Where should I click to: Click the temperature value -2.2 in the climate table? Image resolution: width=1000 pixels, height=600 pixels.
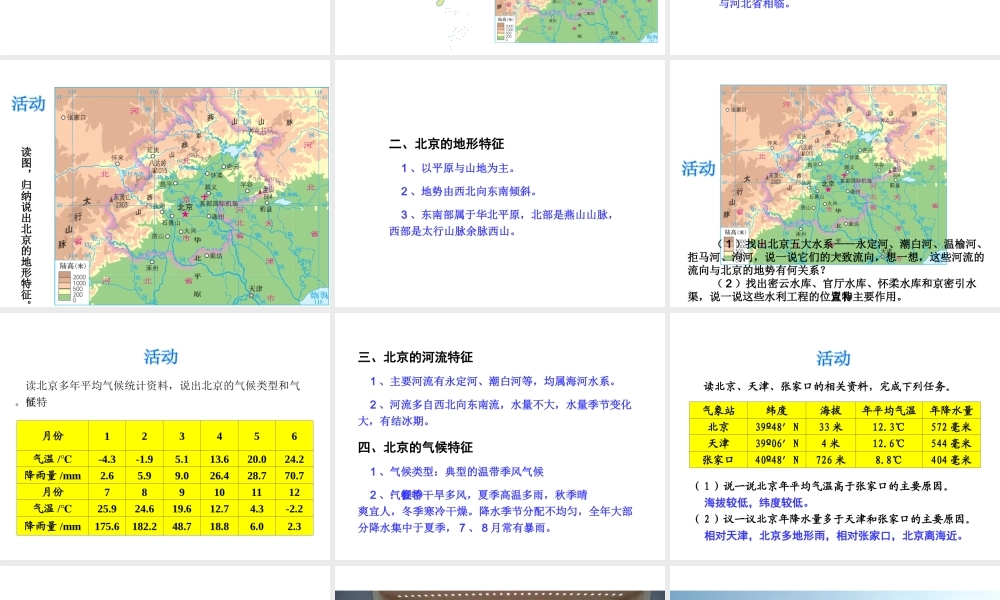click(x=294, y=509)
